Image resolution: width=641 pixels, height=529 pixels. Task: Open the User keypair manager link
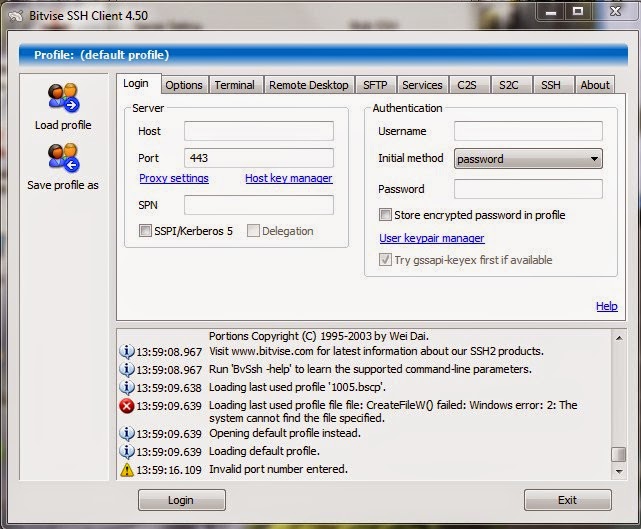click(x=432, y=238)
